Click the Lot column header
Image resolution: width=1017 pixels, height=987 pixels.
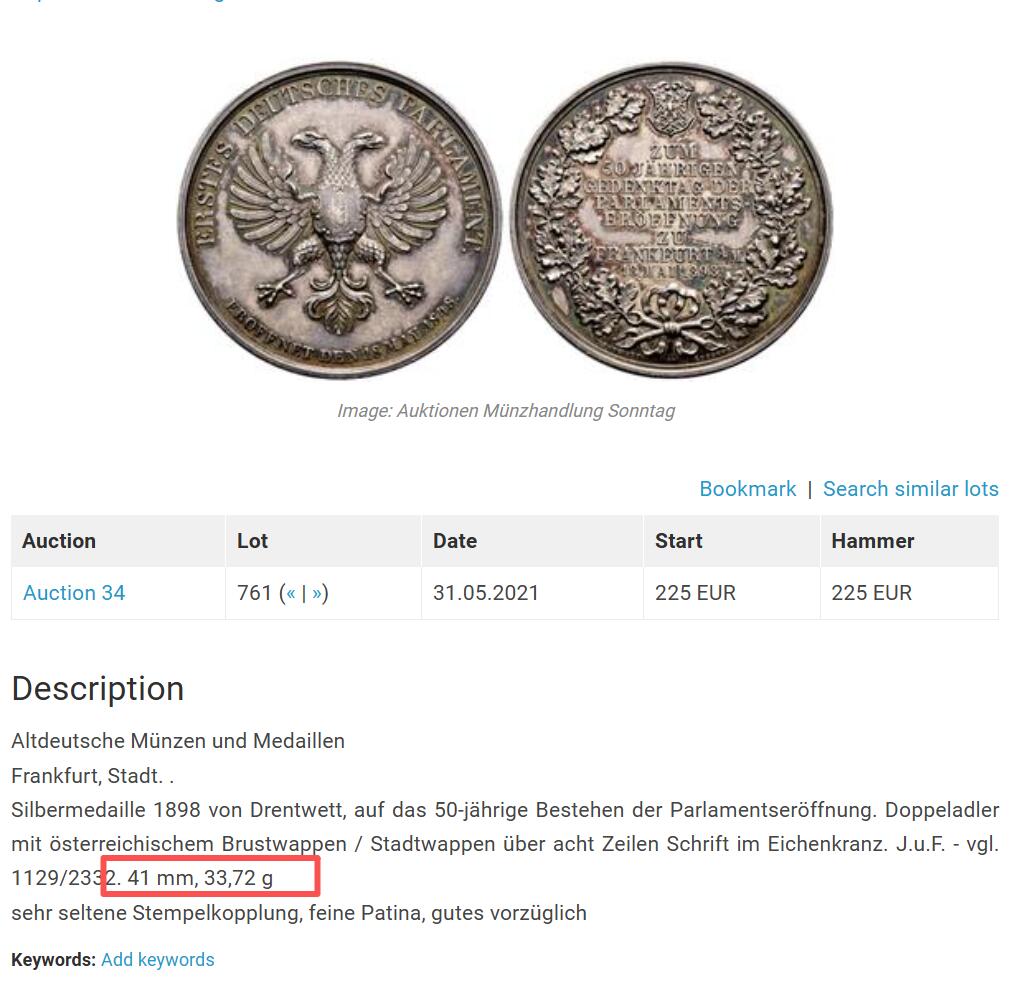click(253, 541)
